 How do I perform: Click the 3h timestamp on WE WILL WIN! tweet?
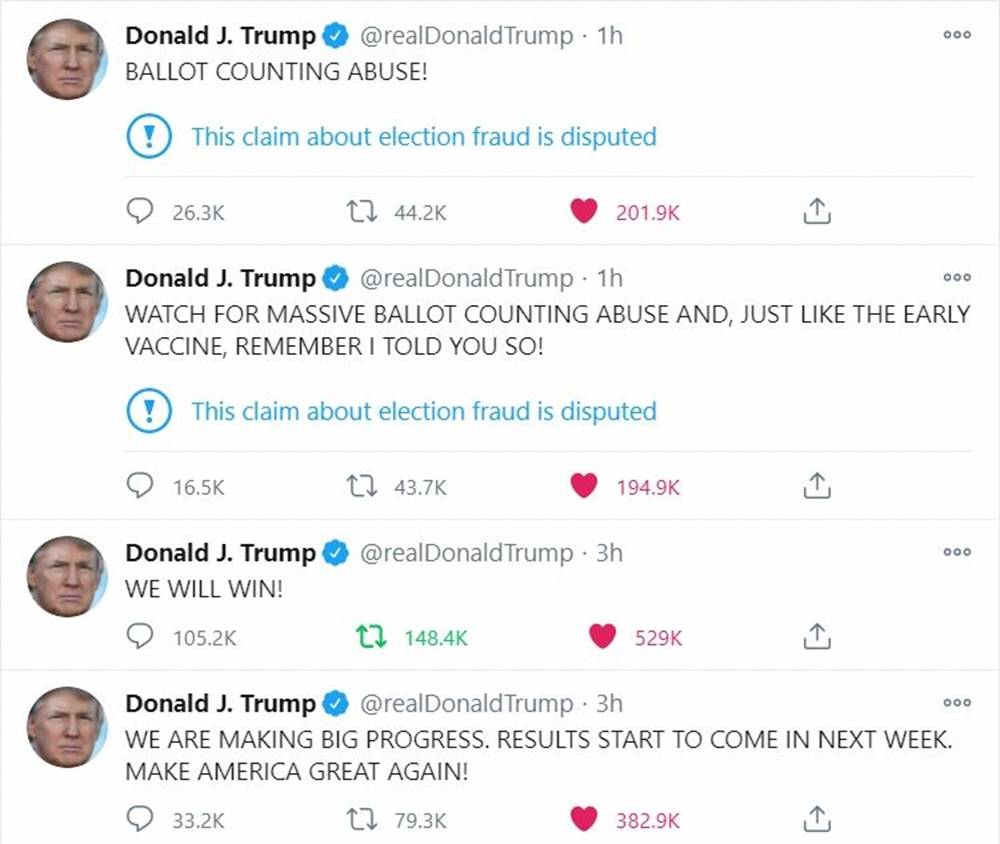point(609,553)
